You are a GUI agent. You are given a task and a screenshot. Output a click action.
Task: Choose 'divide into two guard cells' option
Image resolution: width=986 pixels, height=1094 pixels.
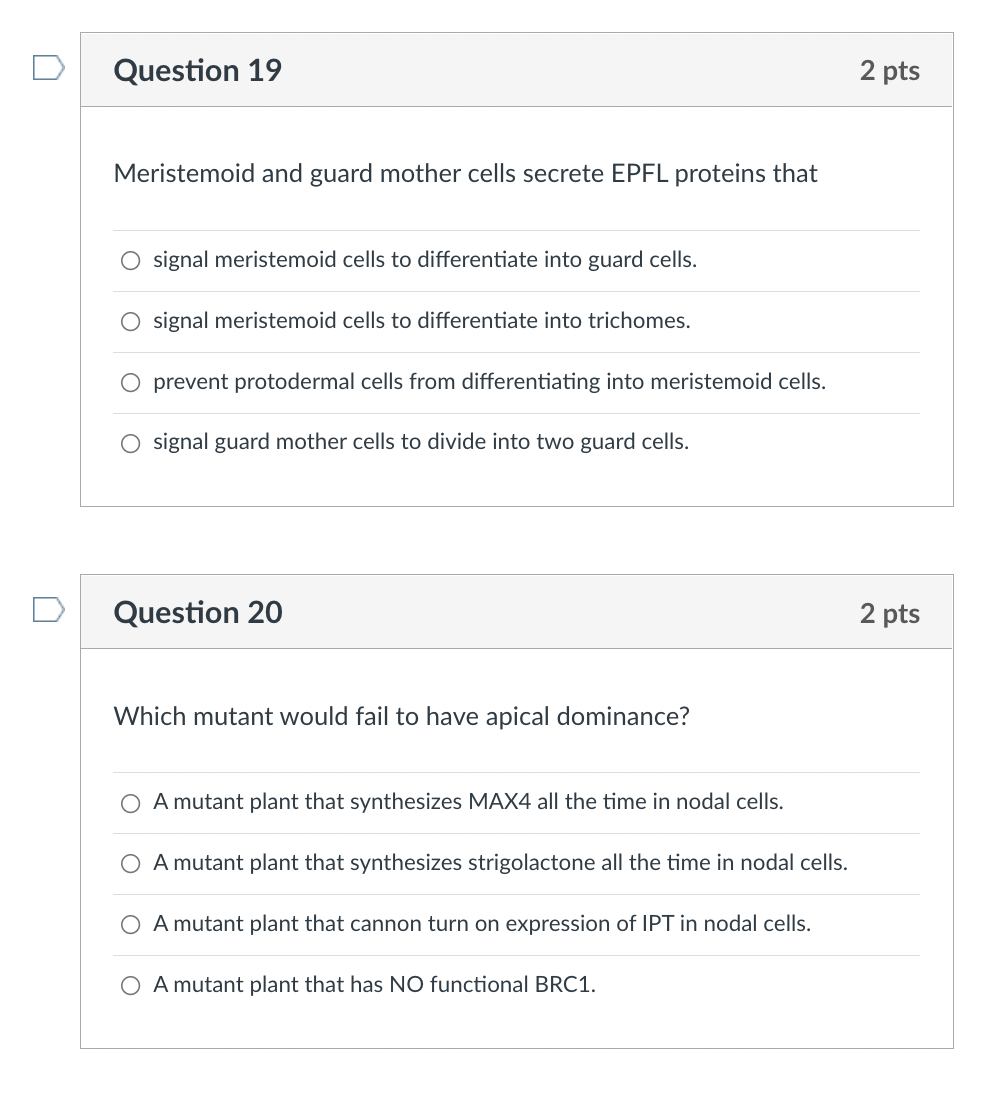[x=130, y=443]
